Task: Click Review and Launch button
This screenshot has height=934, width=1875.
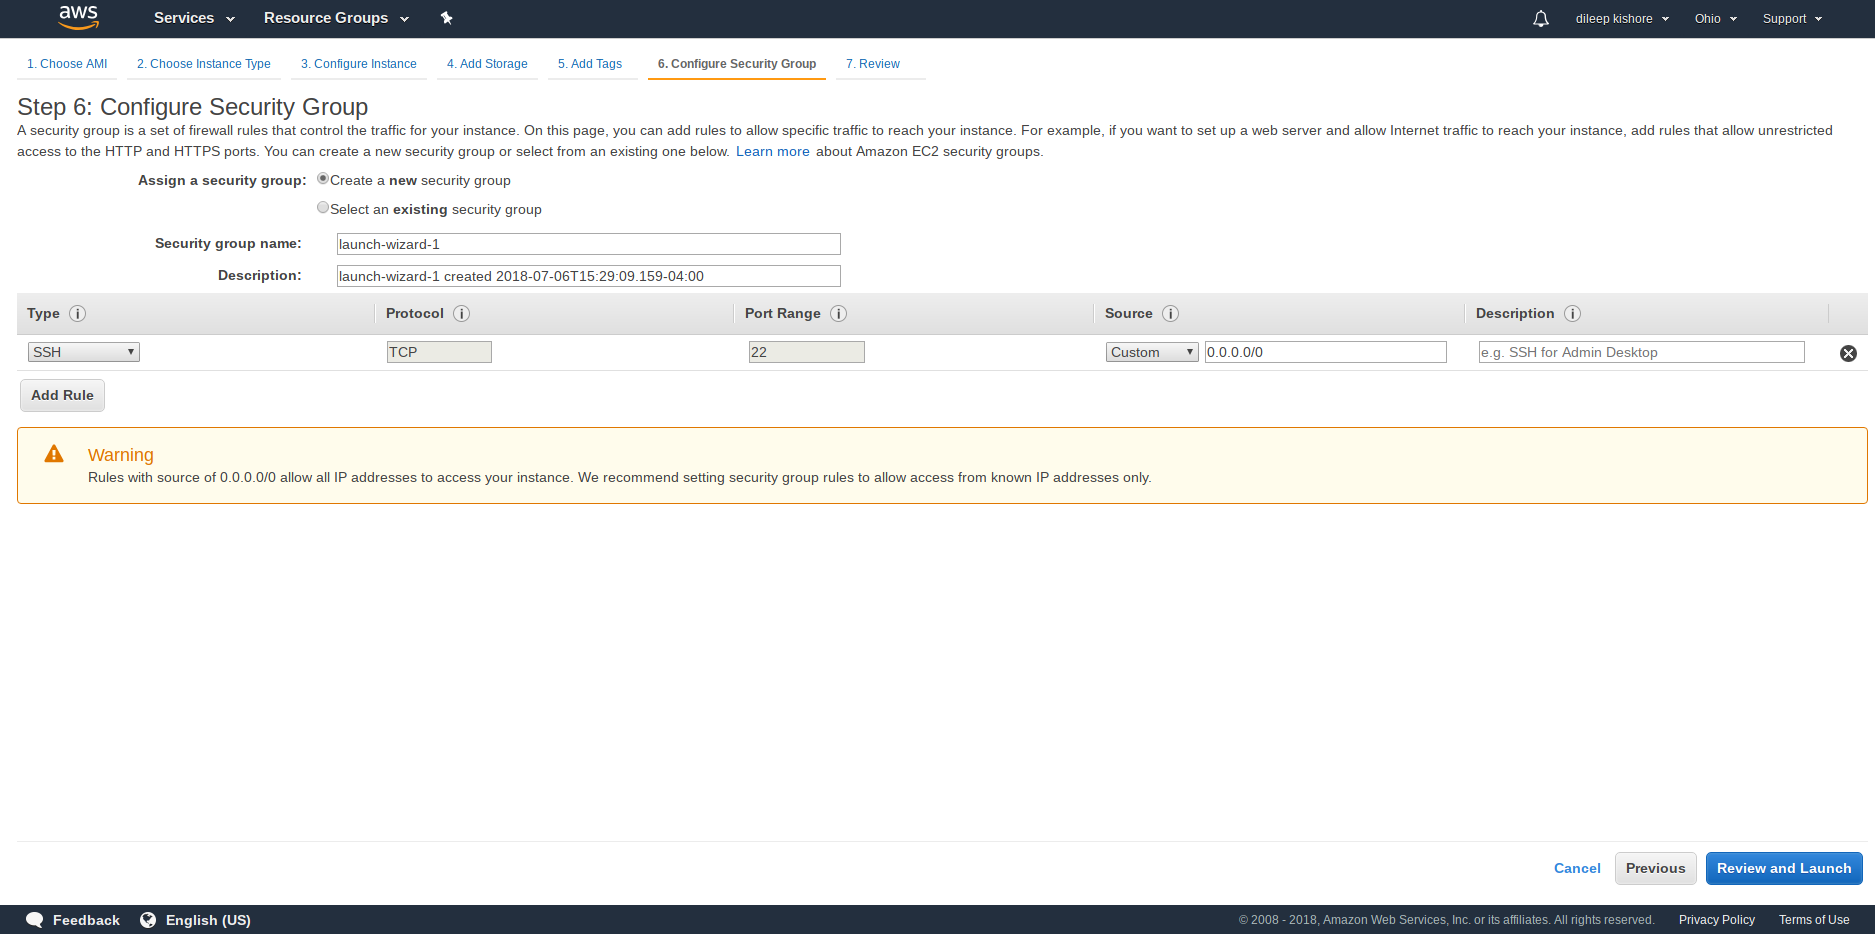Action: pos(1784,868)
